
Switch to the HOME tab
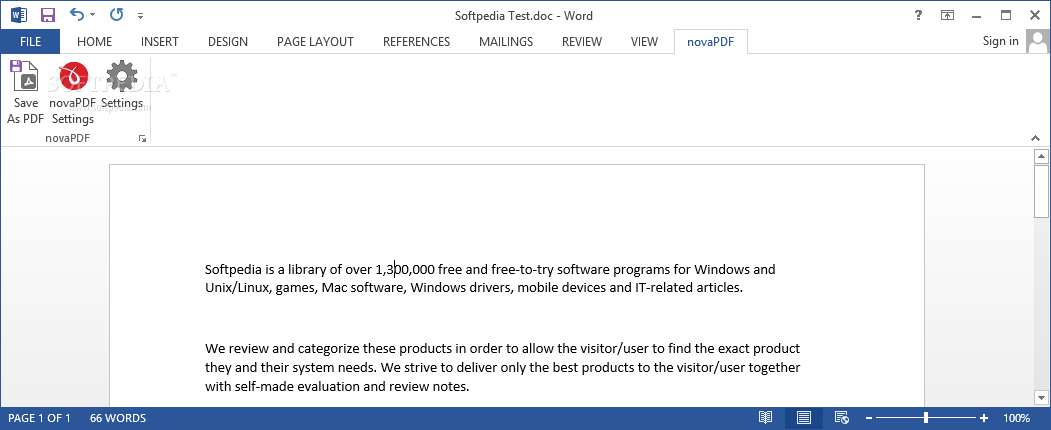click(95, 42)
